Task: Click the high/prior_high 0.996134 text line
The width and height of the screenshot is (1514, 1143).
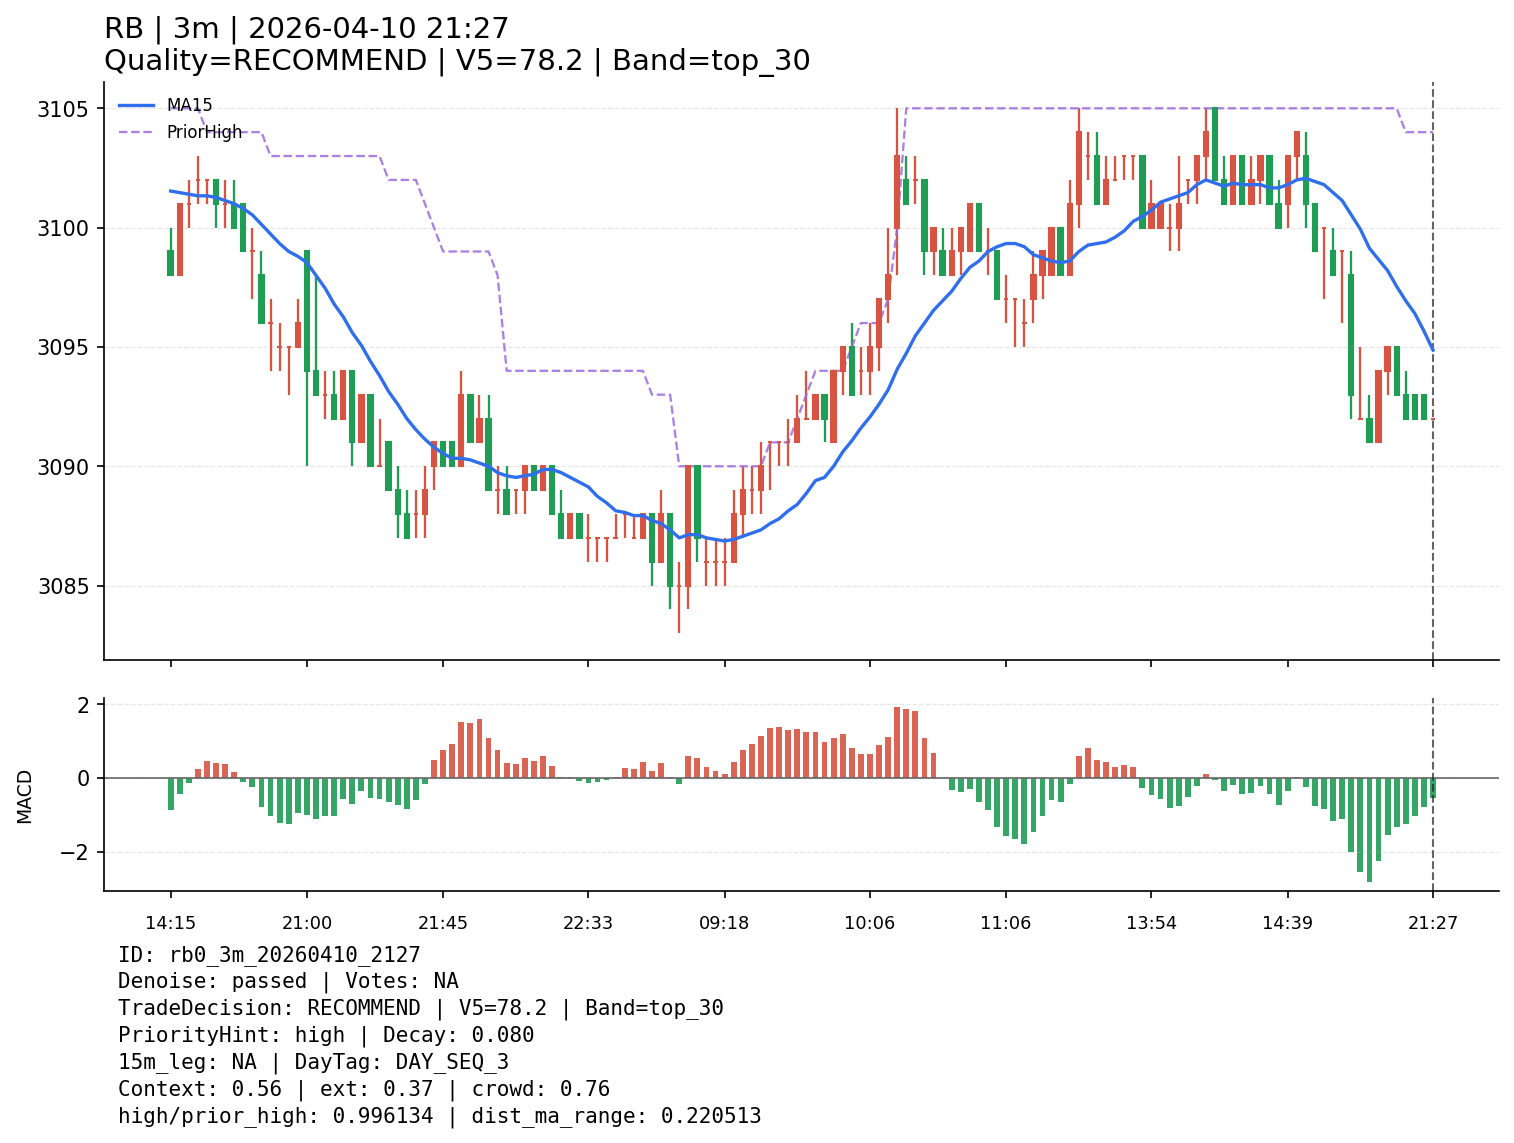Action: (439, 1116)
